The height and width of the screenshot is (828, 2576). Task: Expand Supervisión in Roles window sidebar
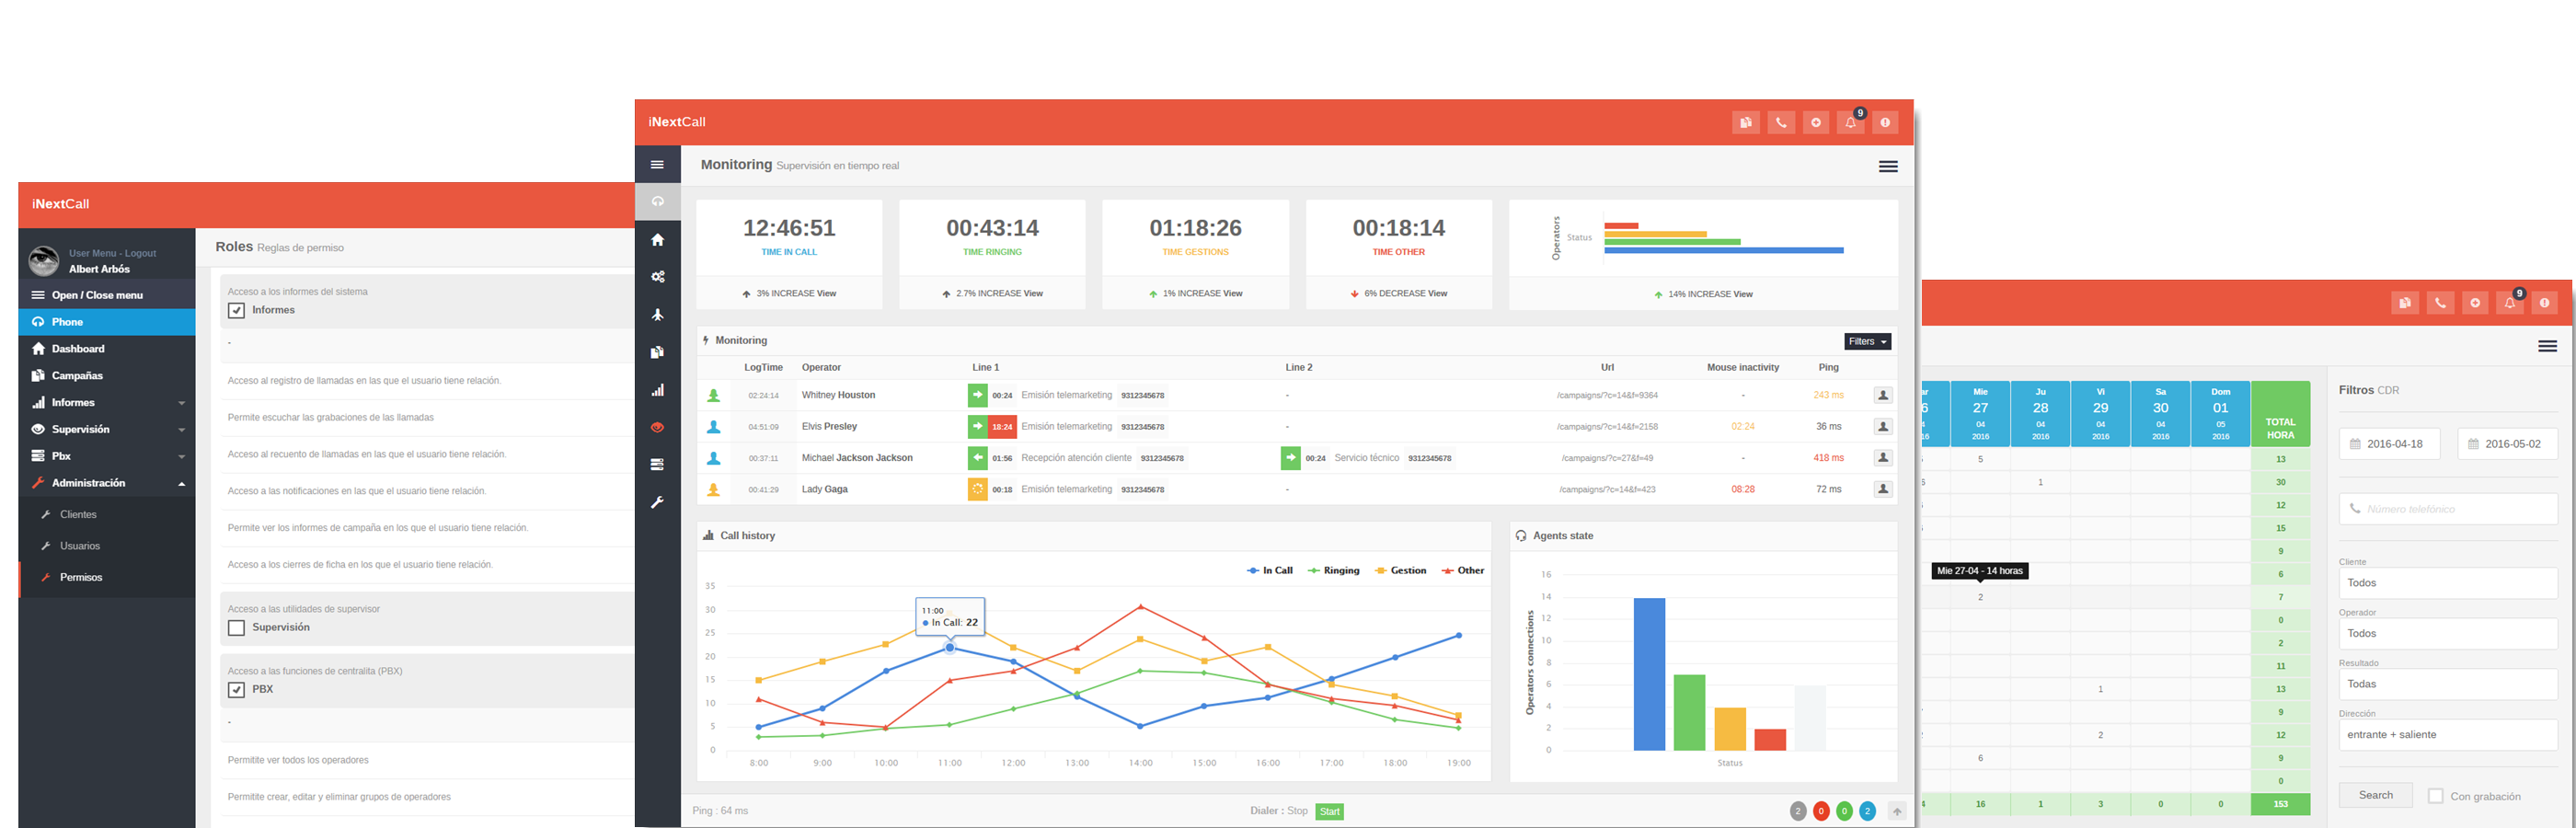(107, 430)
